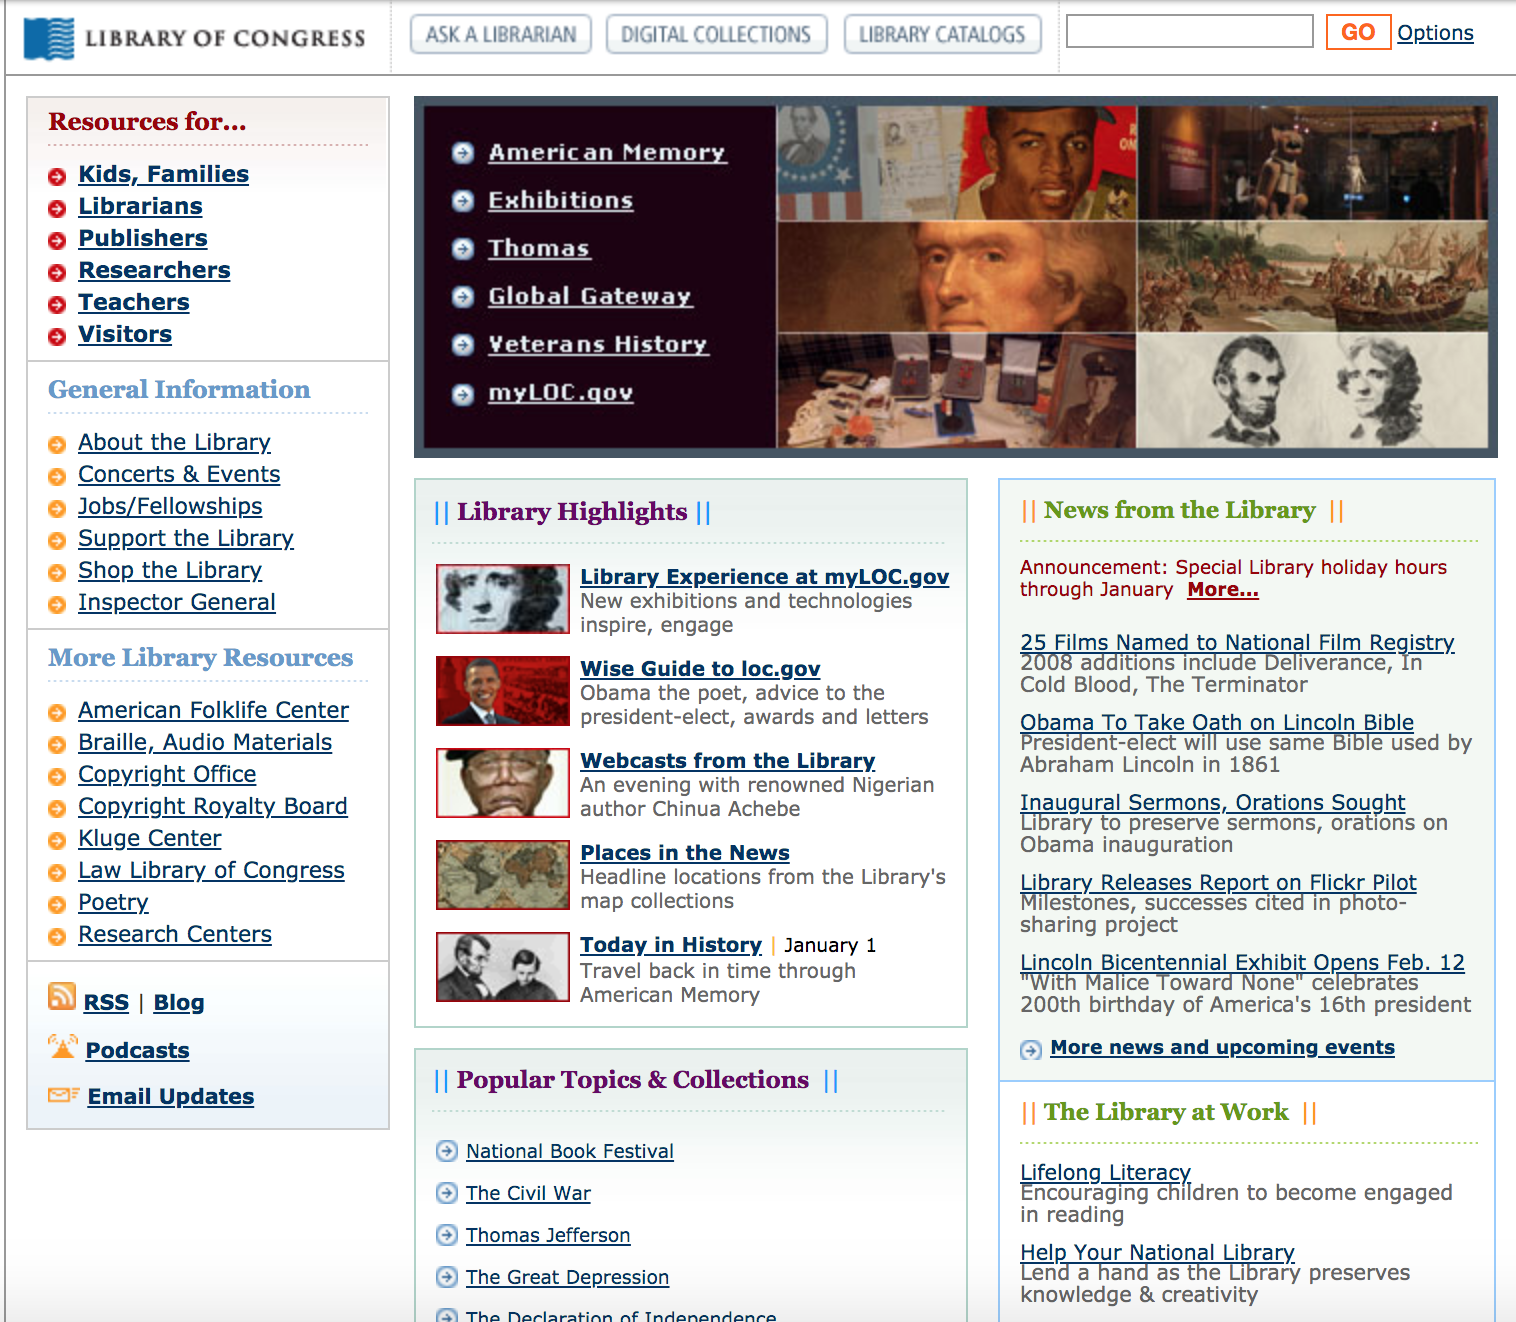Open the Digital Collections tab
Viewport: 1516px width, 1322px height.
716,34
